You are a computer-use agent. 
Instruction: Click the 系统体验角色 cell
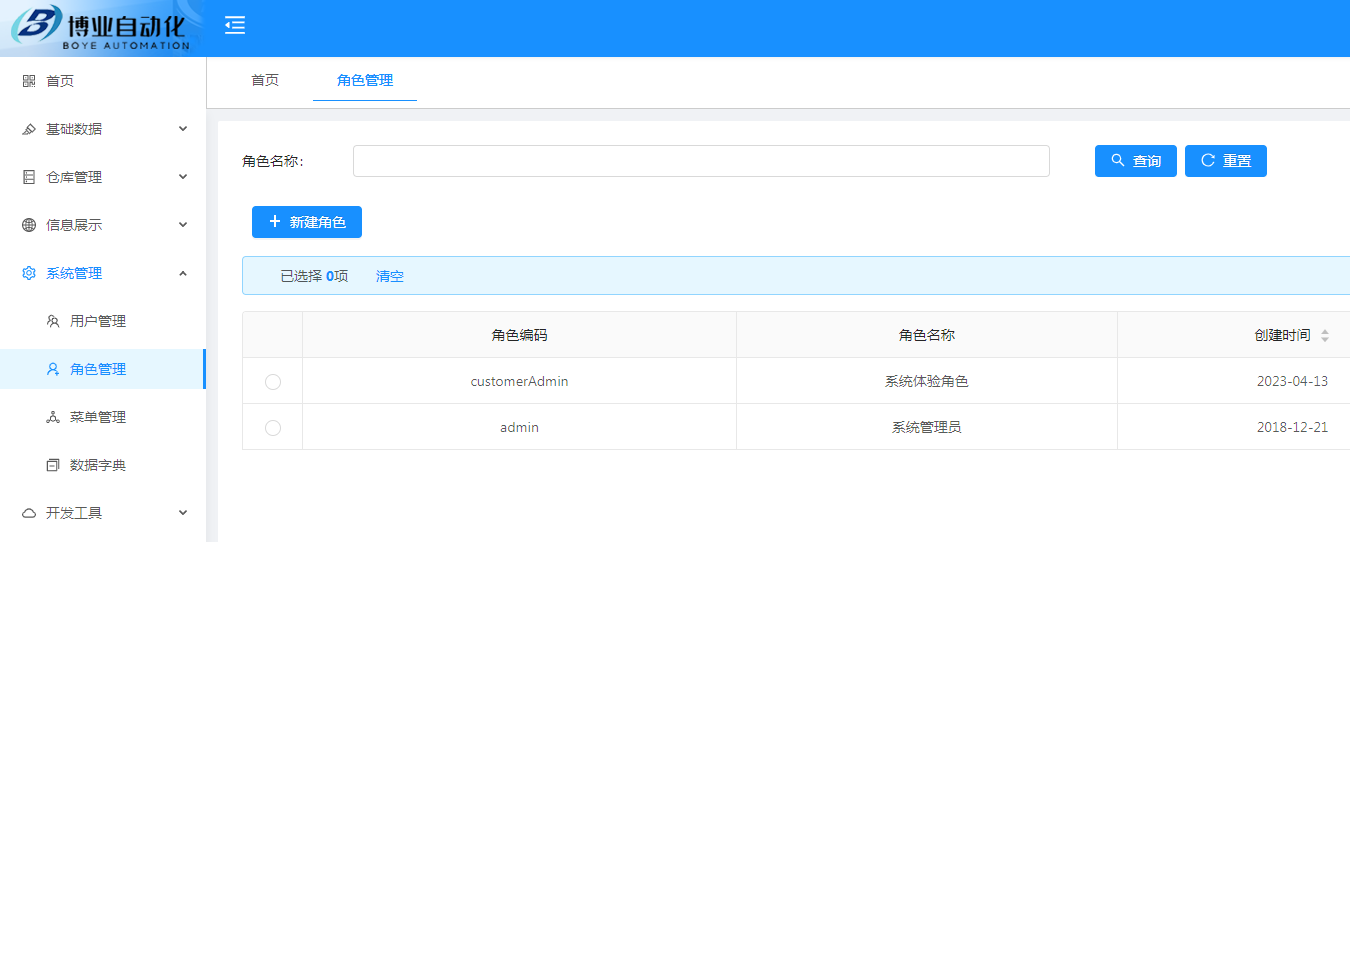(x=927, y=381)
